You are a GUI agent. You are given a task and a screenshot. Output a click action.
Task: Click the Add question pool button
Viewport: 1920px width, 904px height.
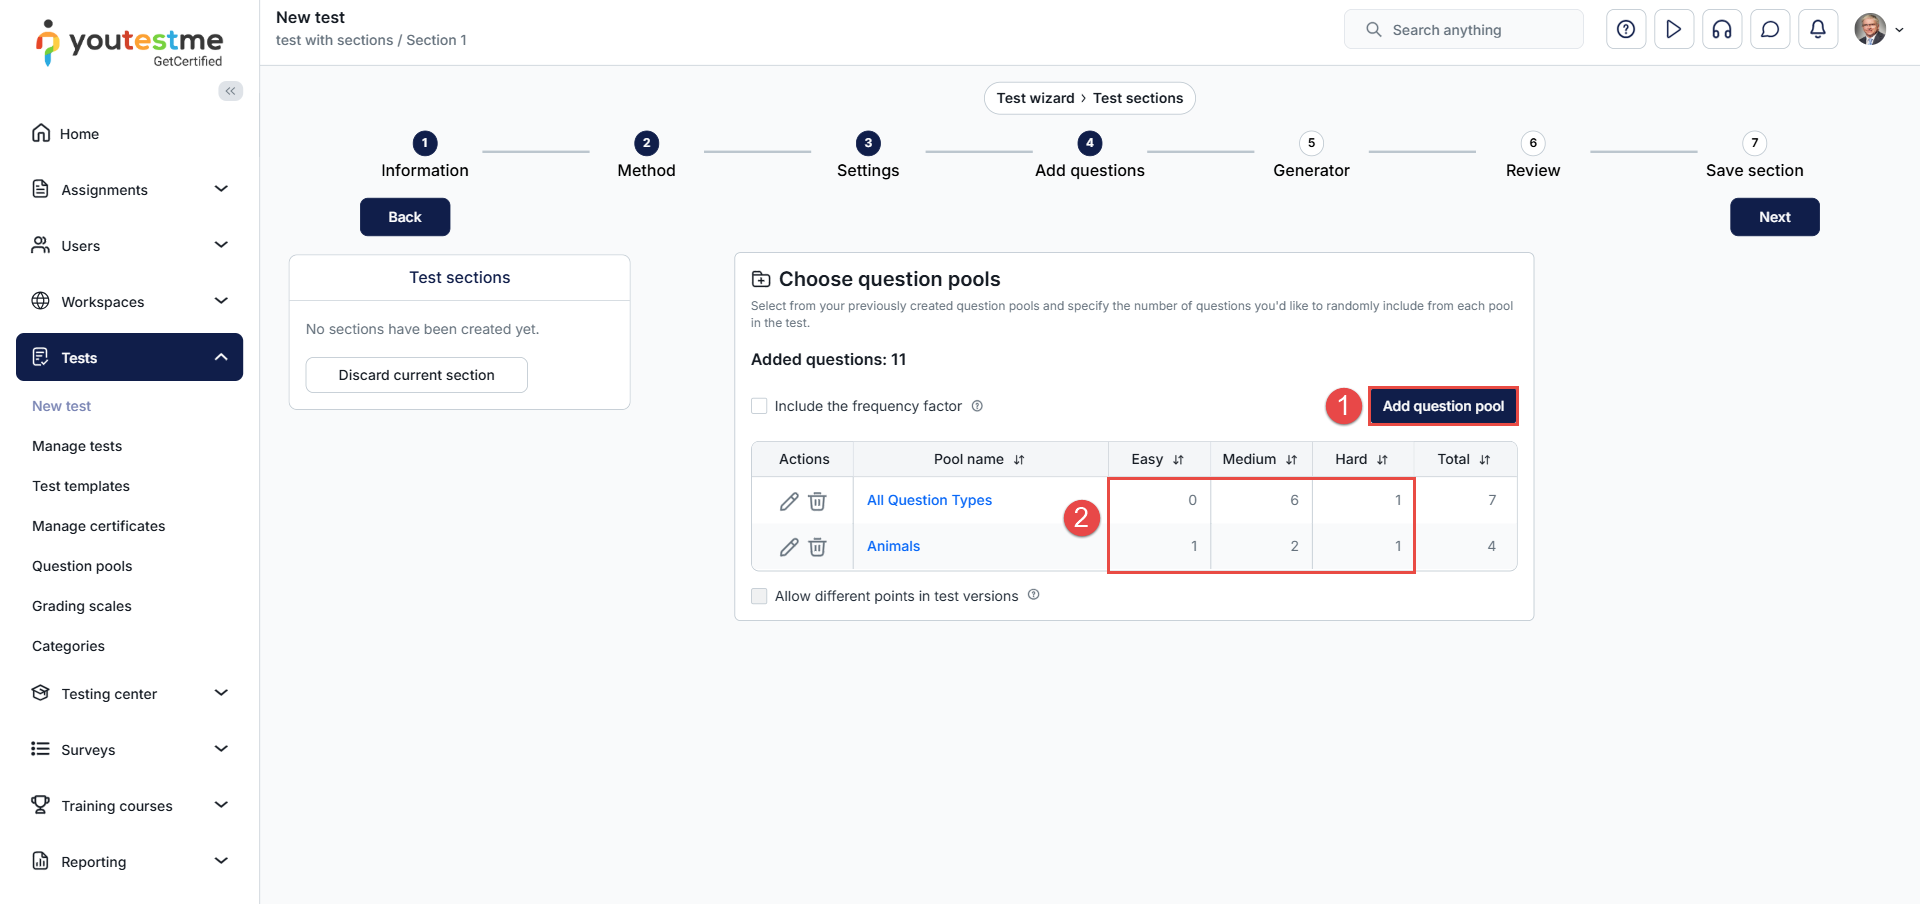[x=1442, y=406]
